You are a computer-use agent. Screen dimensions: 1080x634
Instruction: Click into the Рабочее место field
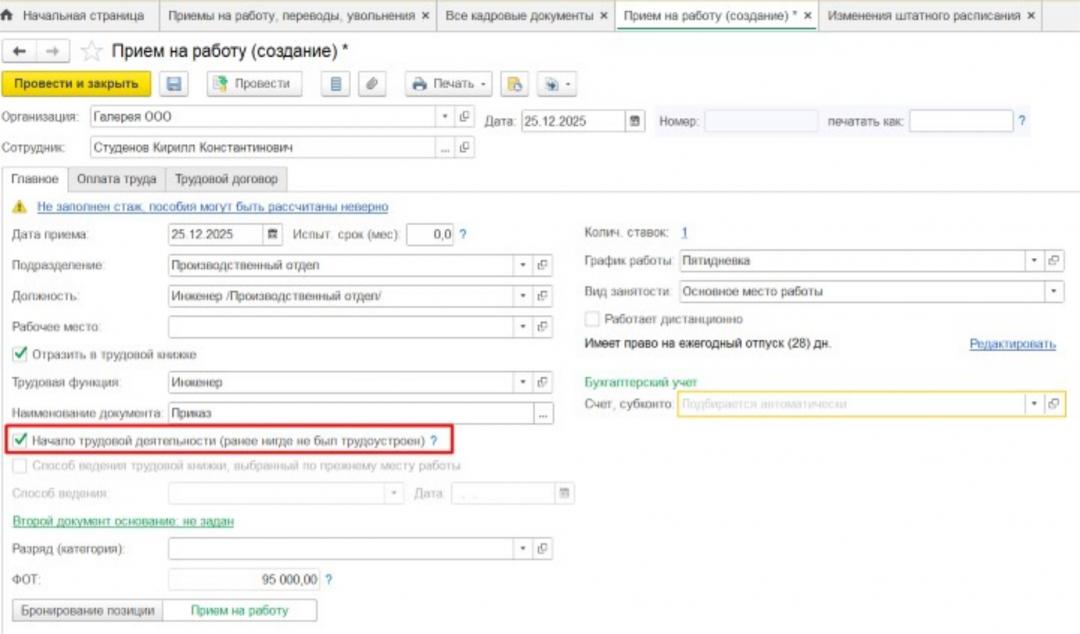(341, 327)
